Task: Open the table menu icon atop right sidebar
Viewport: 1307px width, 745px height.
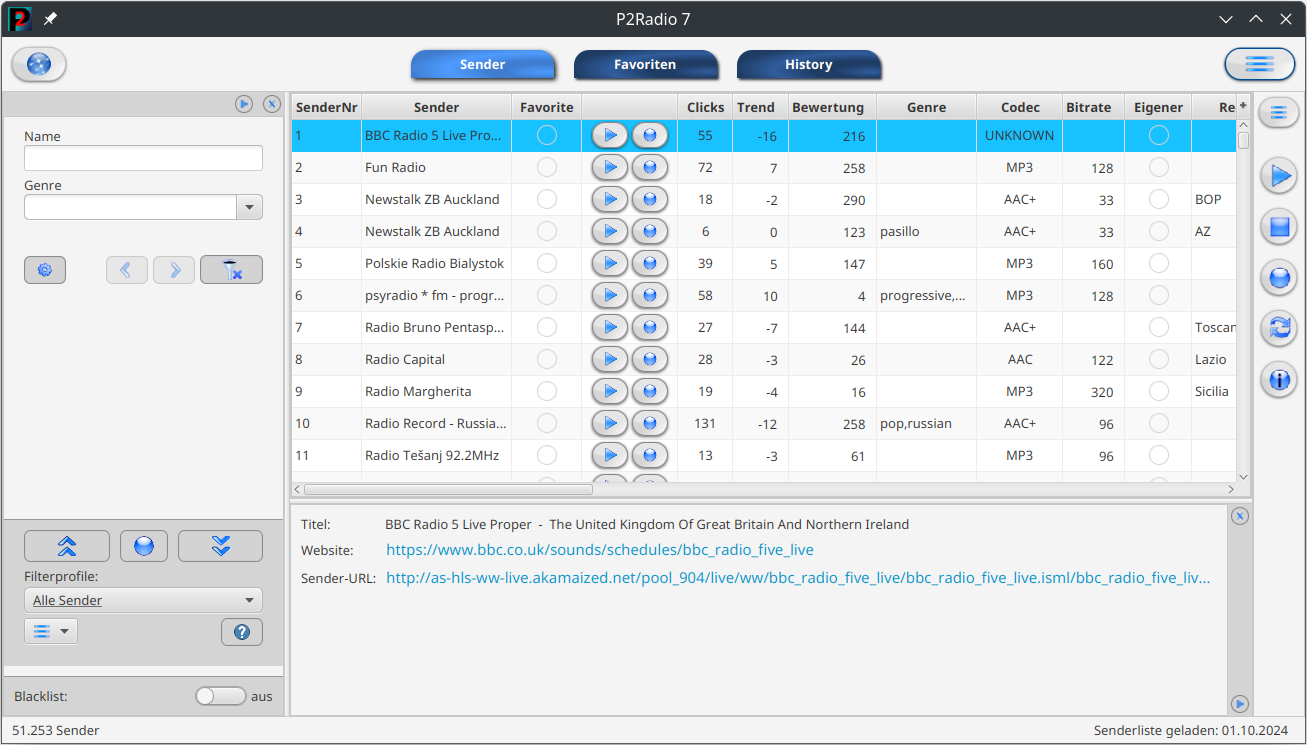Action: (1278, 113)
